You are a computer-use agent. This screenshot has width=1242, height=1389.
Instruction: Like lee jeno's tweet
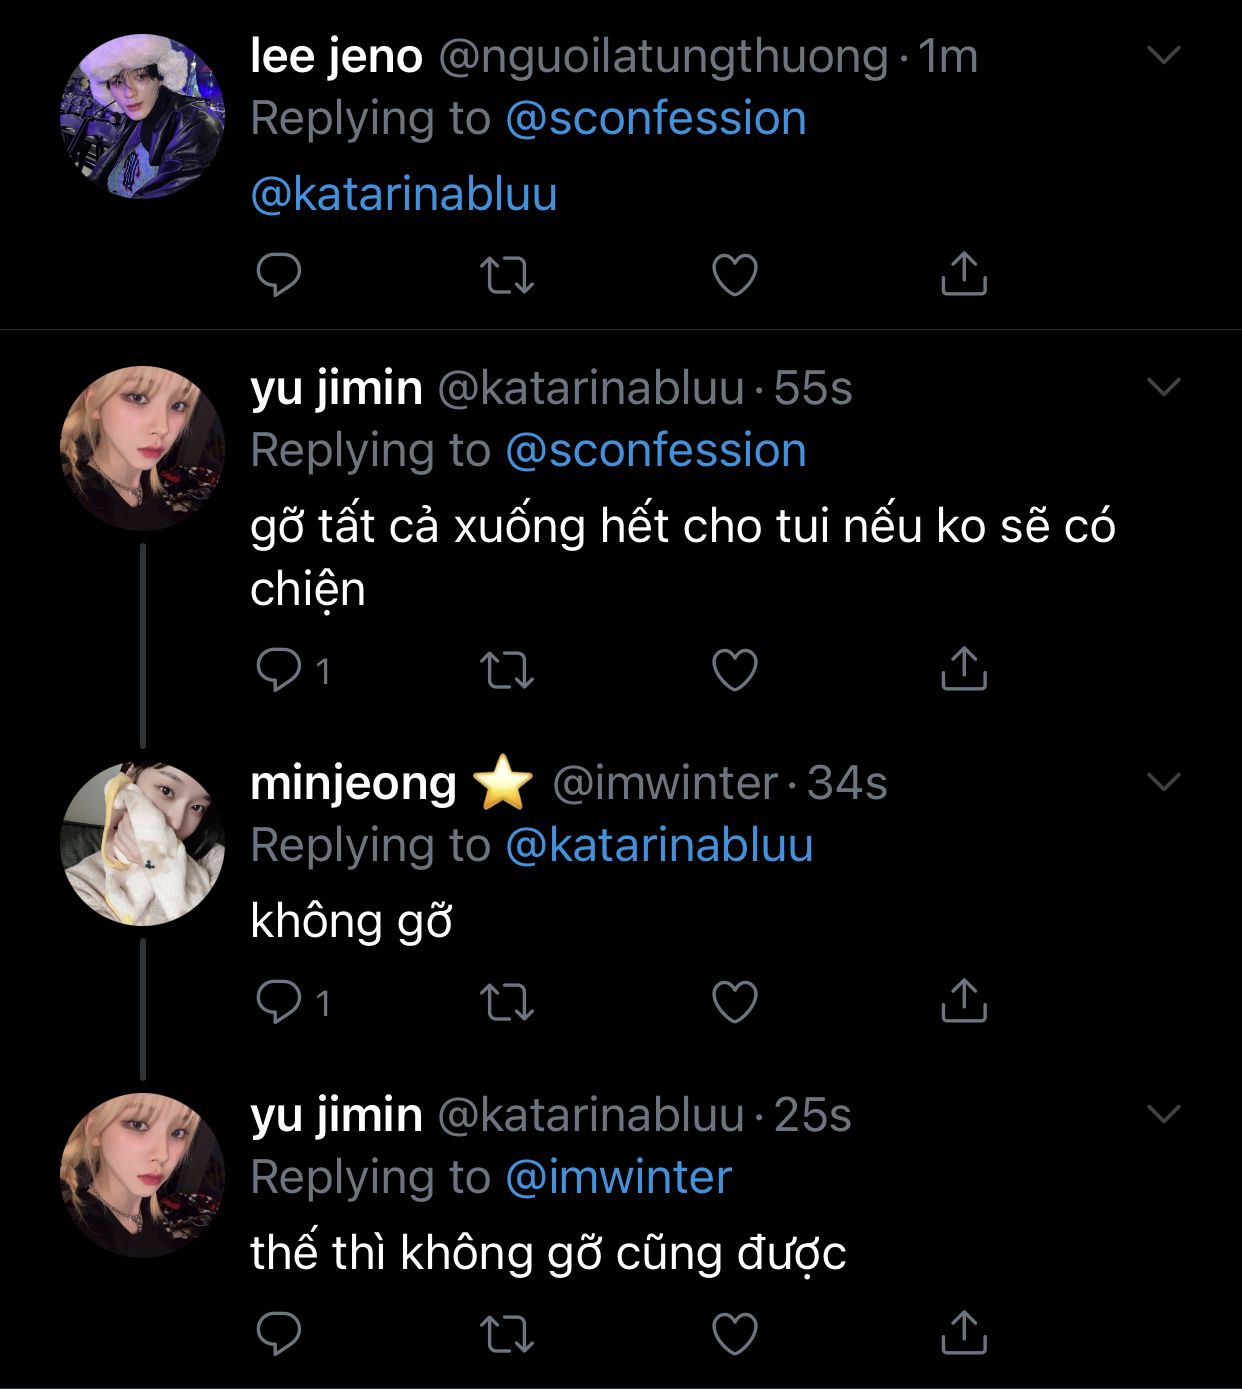point(734,275)
